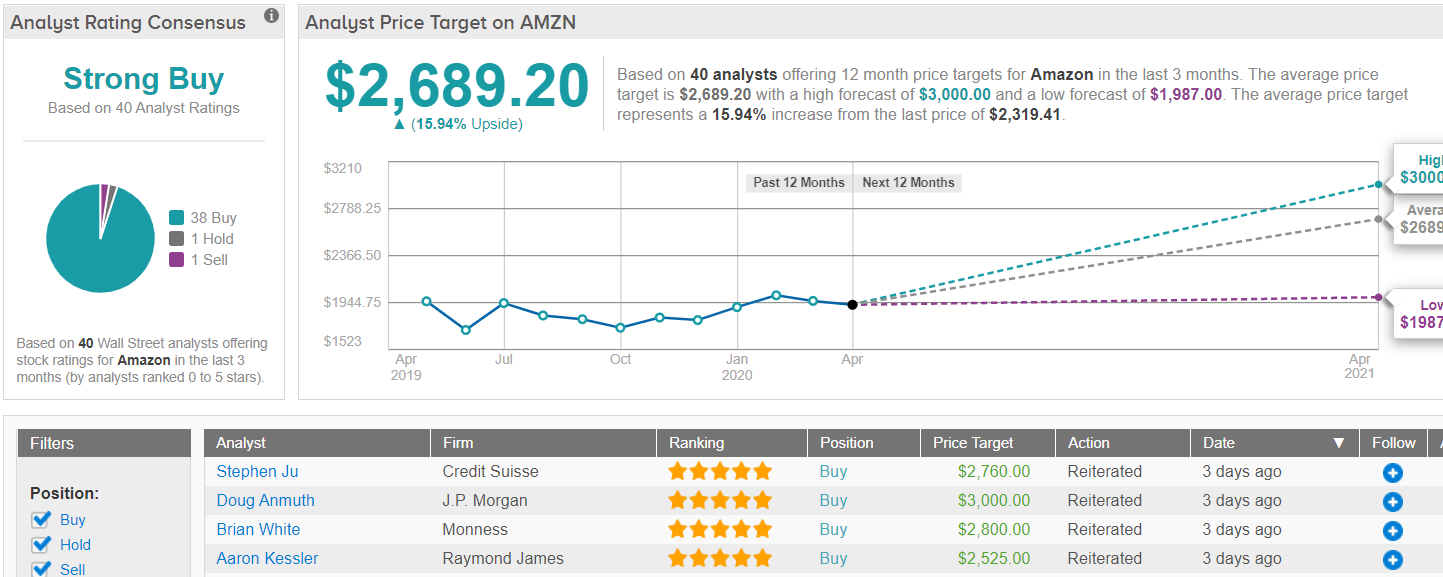The width and height of the screenshot is (1443, 577).
Task: Toggle the Hold position checkbox
Action: coord(41,544)
